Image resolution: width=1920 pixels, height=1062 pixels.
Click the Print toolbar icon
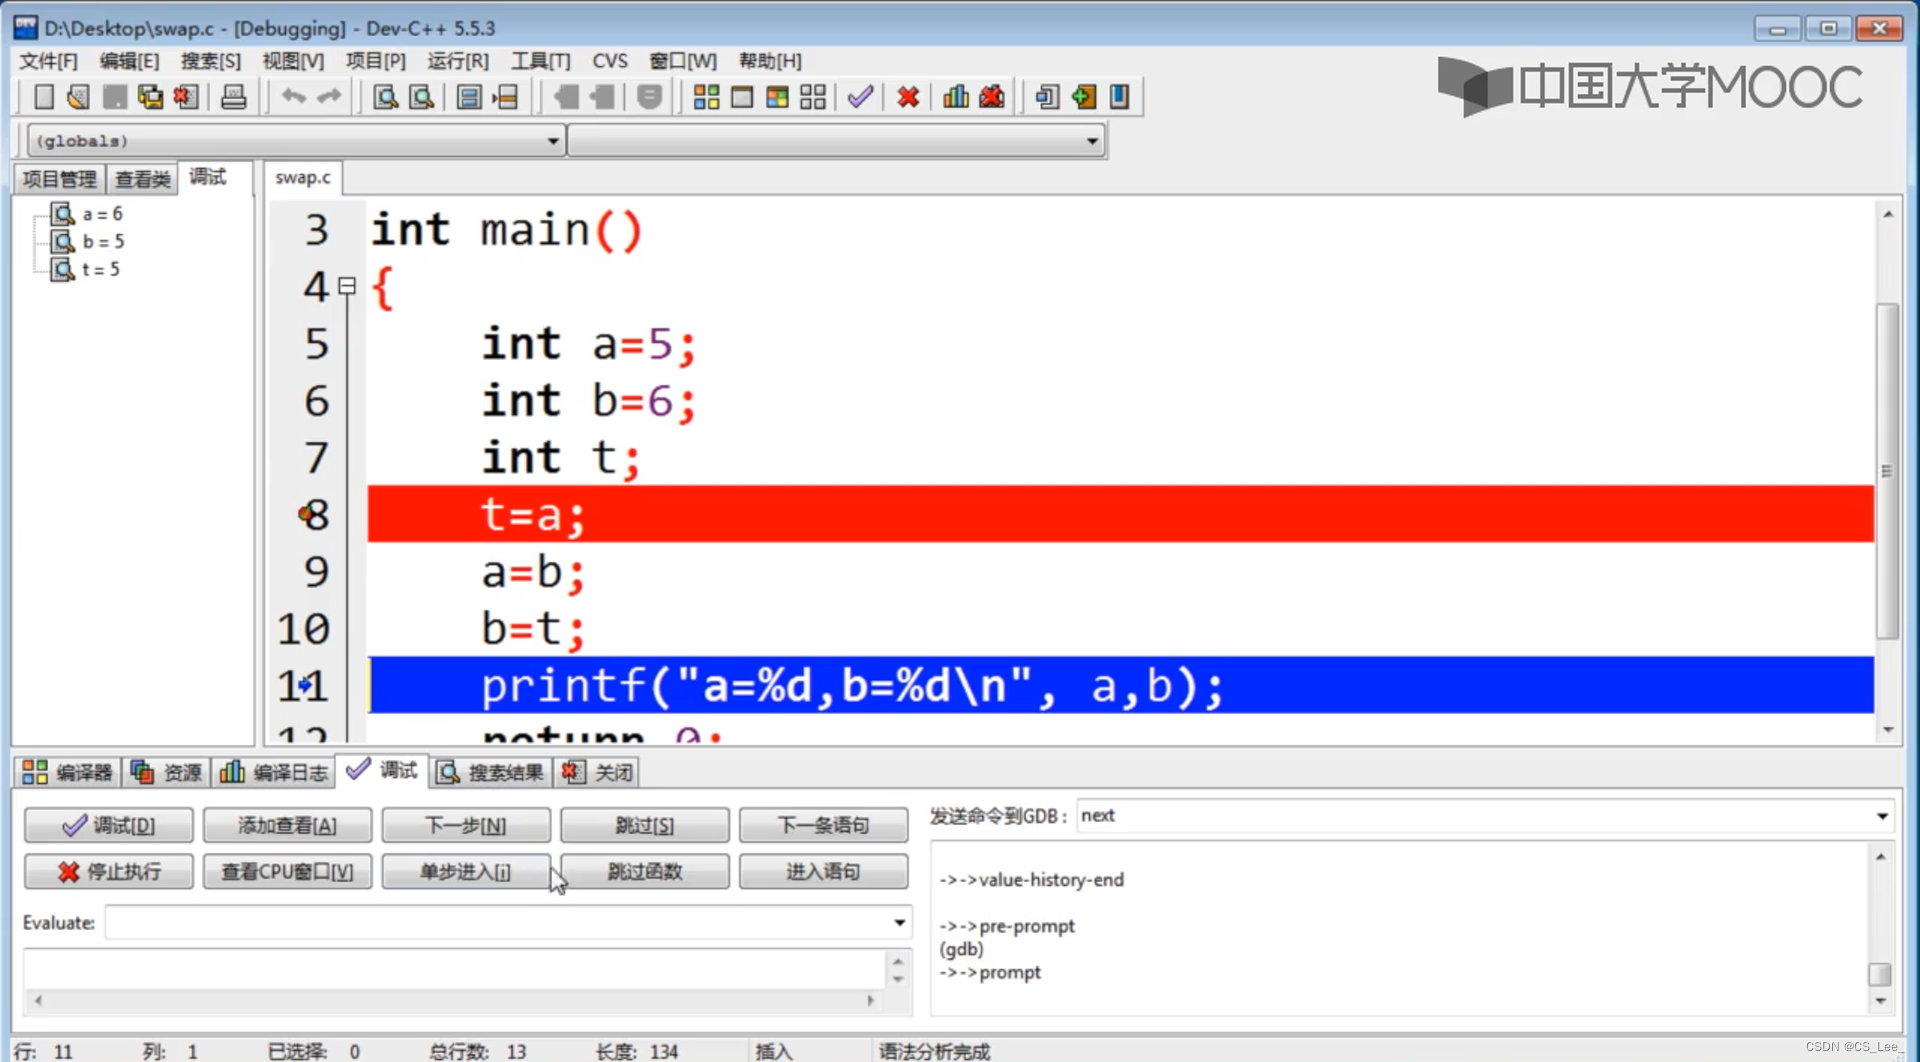click(x=233, y=97)
